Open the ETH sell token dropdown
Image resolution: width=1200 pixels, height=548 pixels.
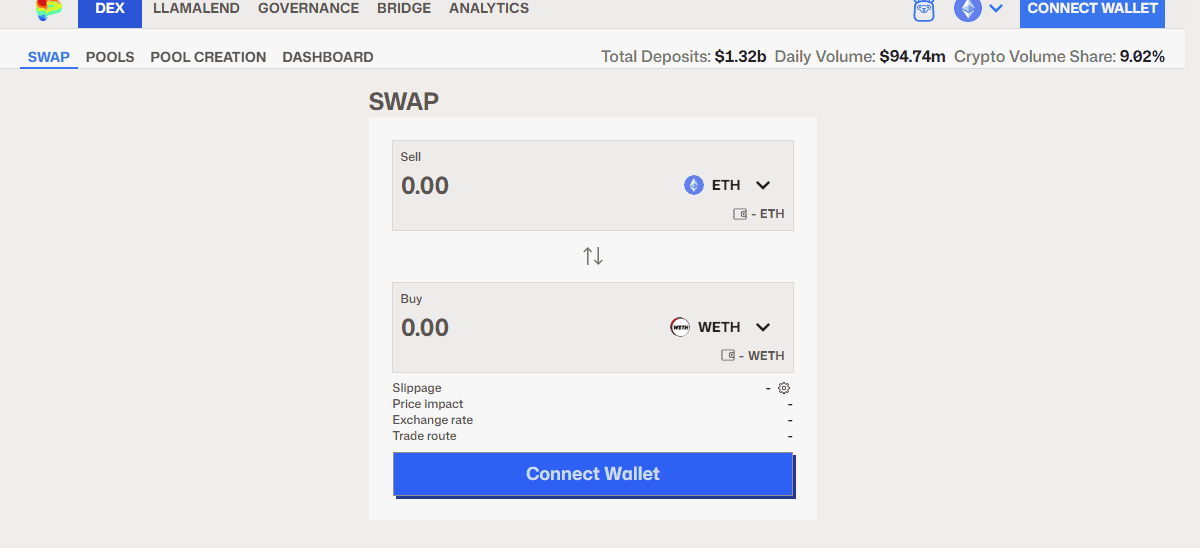pos(728,185)
